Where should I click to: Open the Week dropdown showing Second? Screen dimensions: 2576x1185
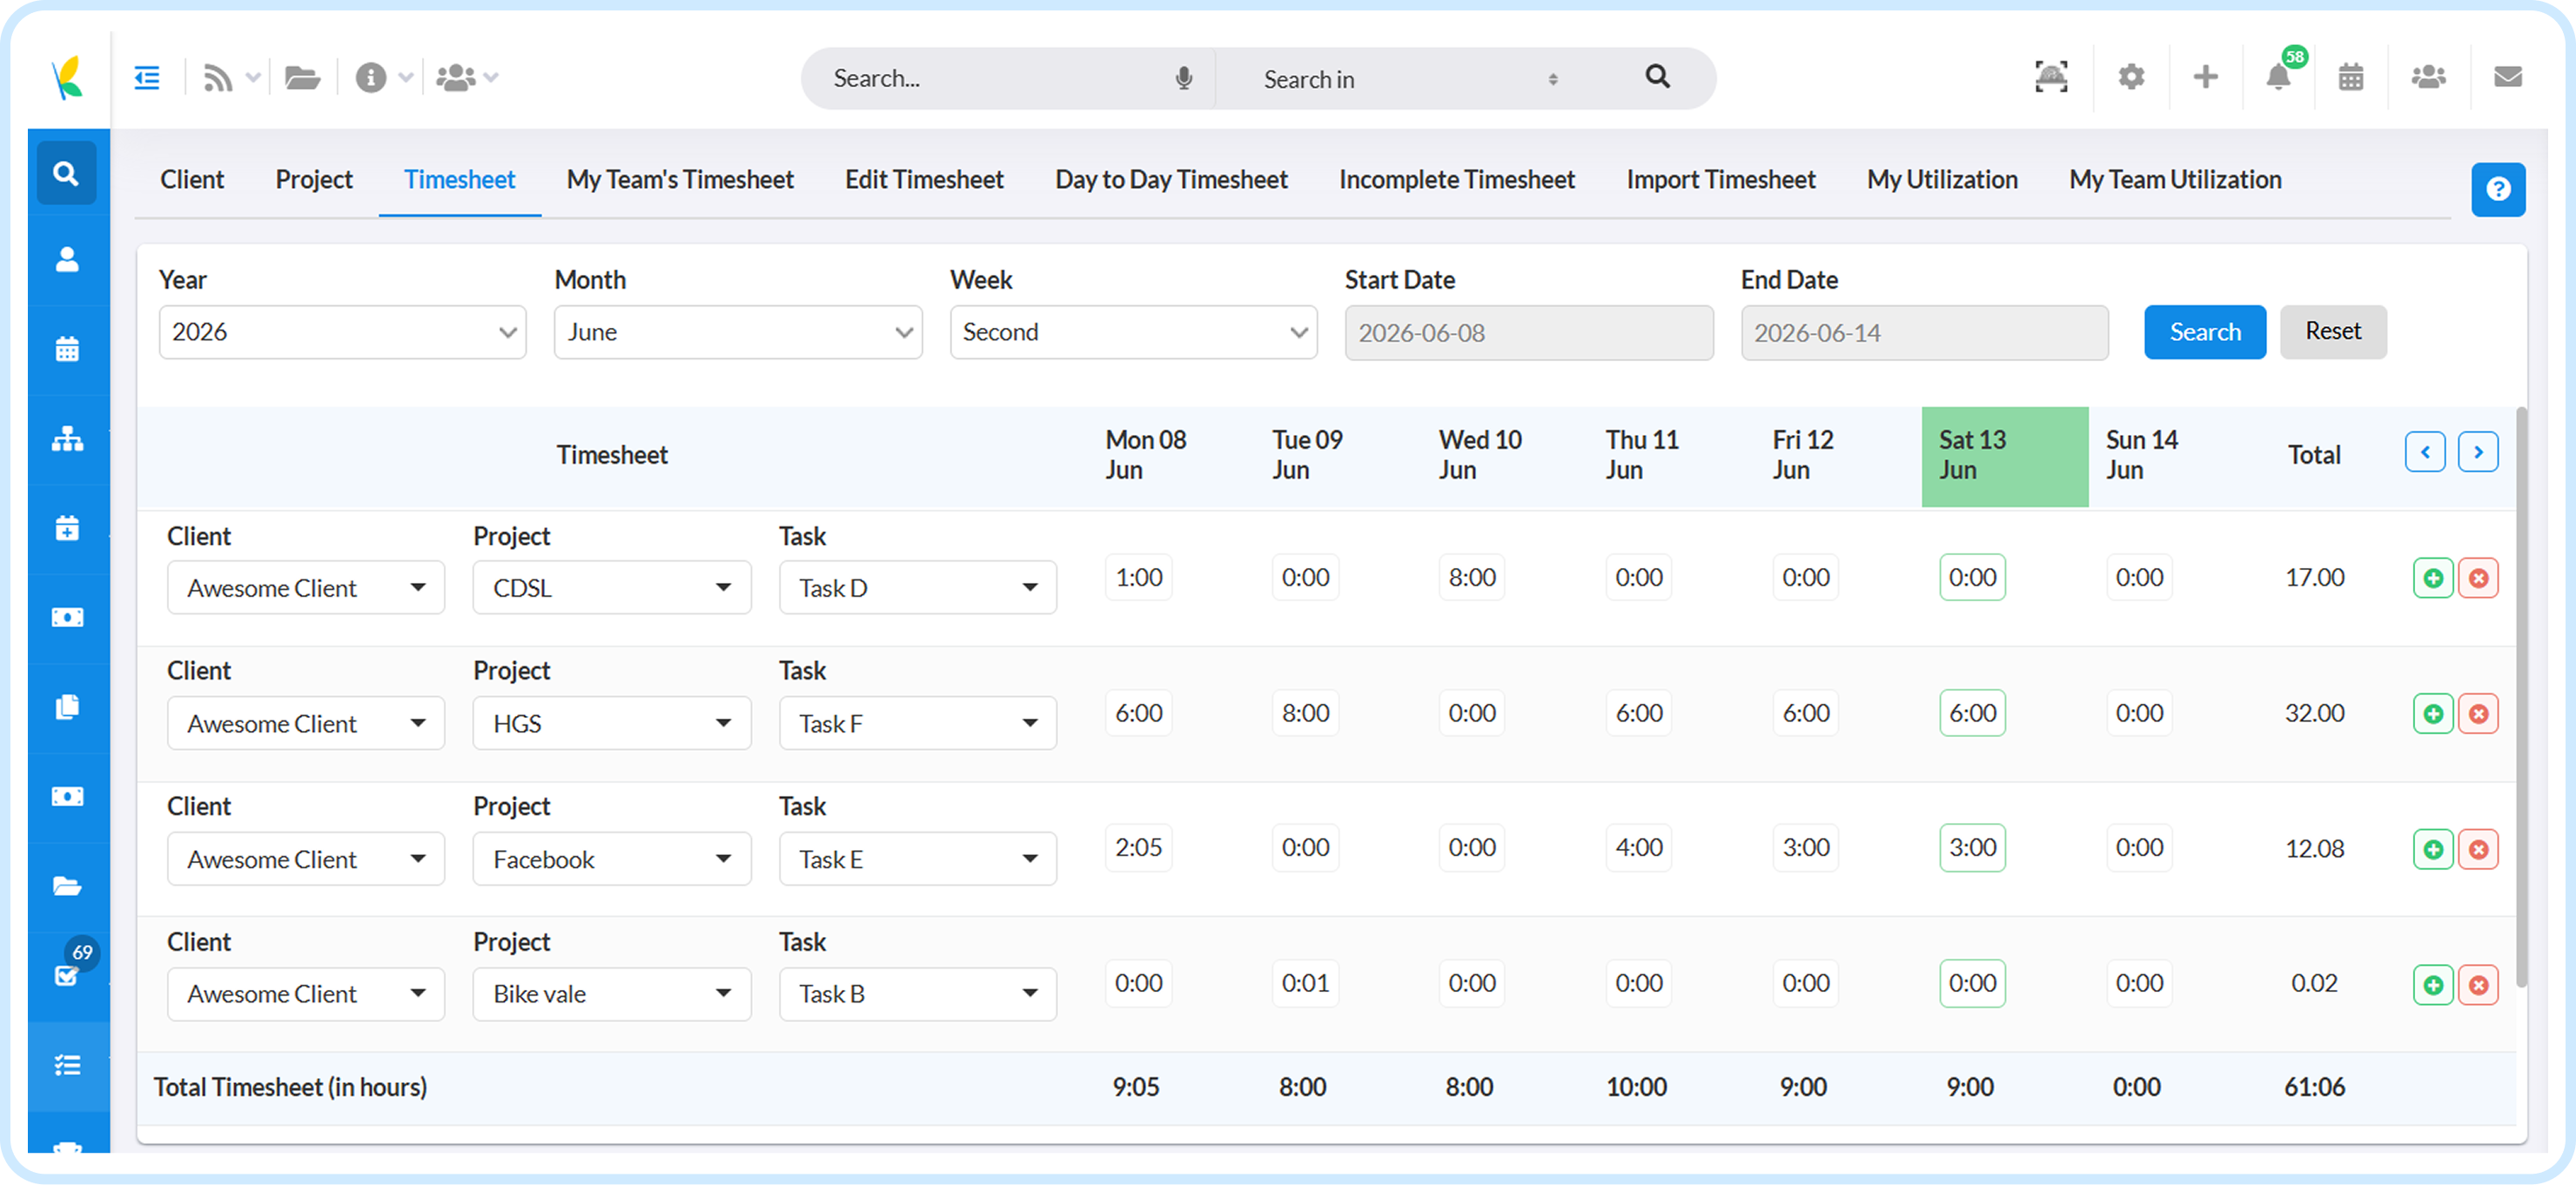1133,332
